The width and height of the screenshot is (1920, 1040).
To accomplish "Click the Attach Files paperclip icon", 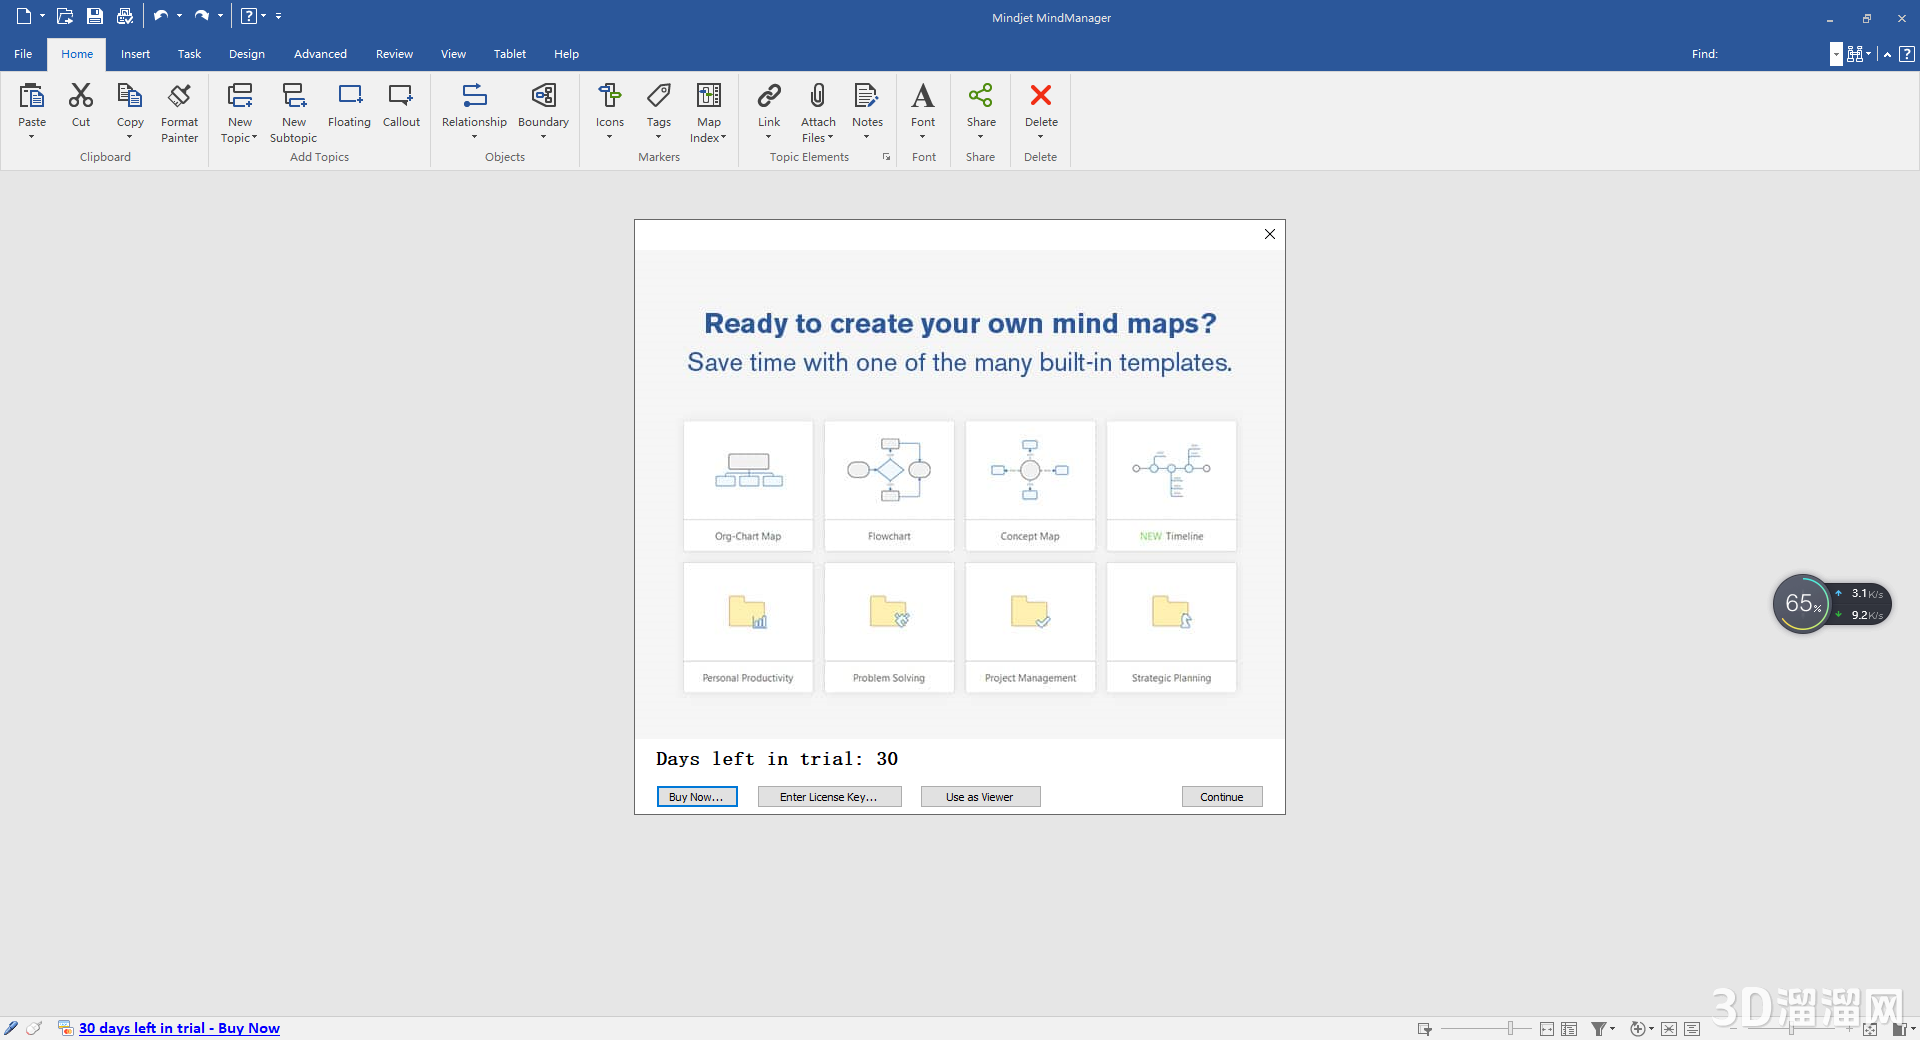I will tap(817, 96).
